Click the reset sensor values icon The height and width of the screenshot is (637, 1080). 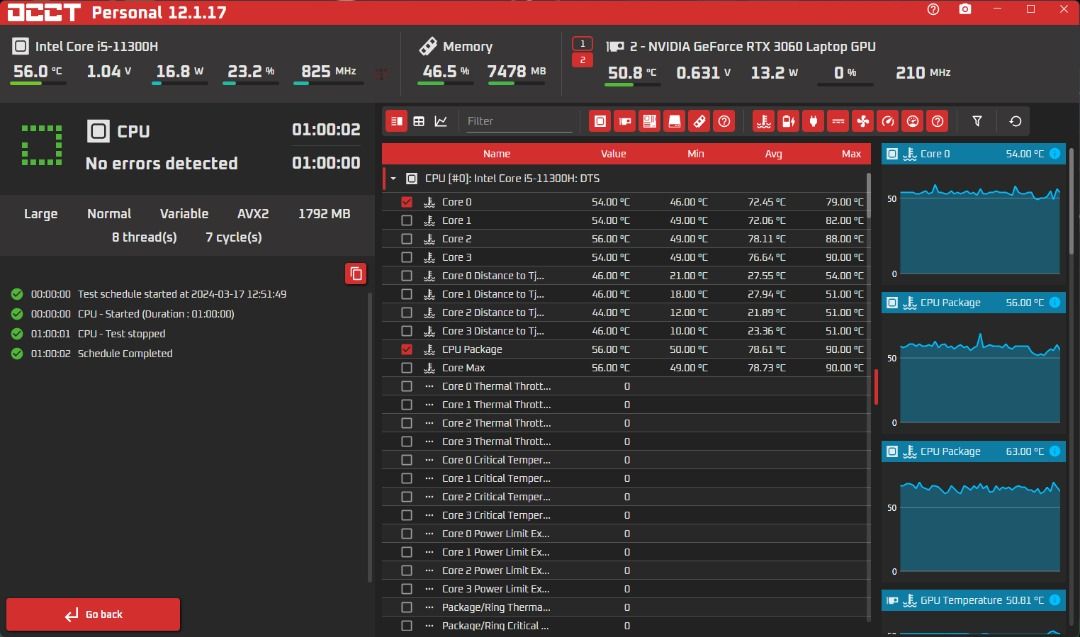tap(1015, 121)
